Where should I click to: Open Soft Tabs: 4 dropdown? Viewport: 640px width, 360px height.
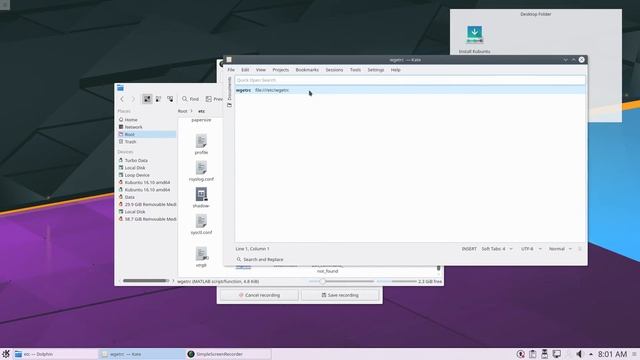point(497,249)
